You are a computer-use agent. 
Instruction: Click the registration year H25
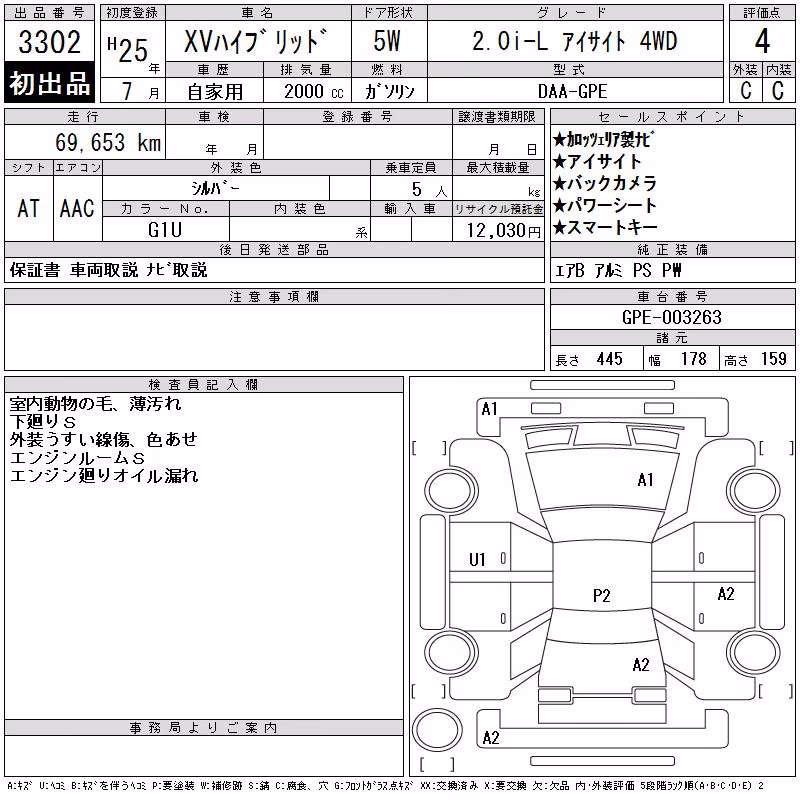click(x=128, y=50)
